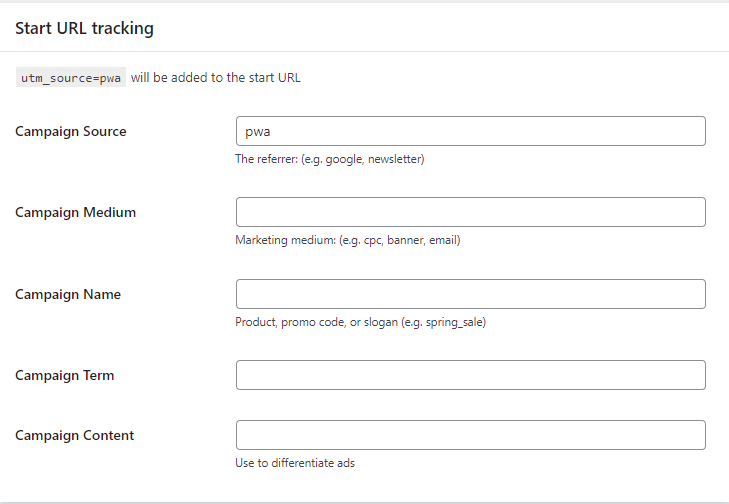
Task: Click the 'Marketing medium' hint text
Action: pos(348,240)
